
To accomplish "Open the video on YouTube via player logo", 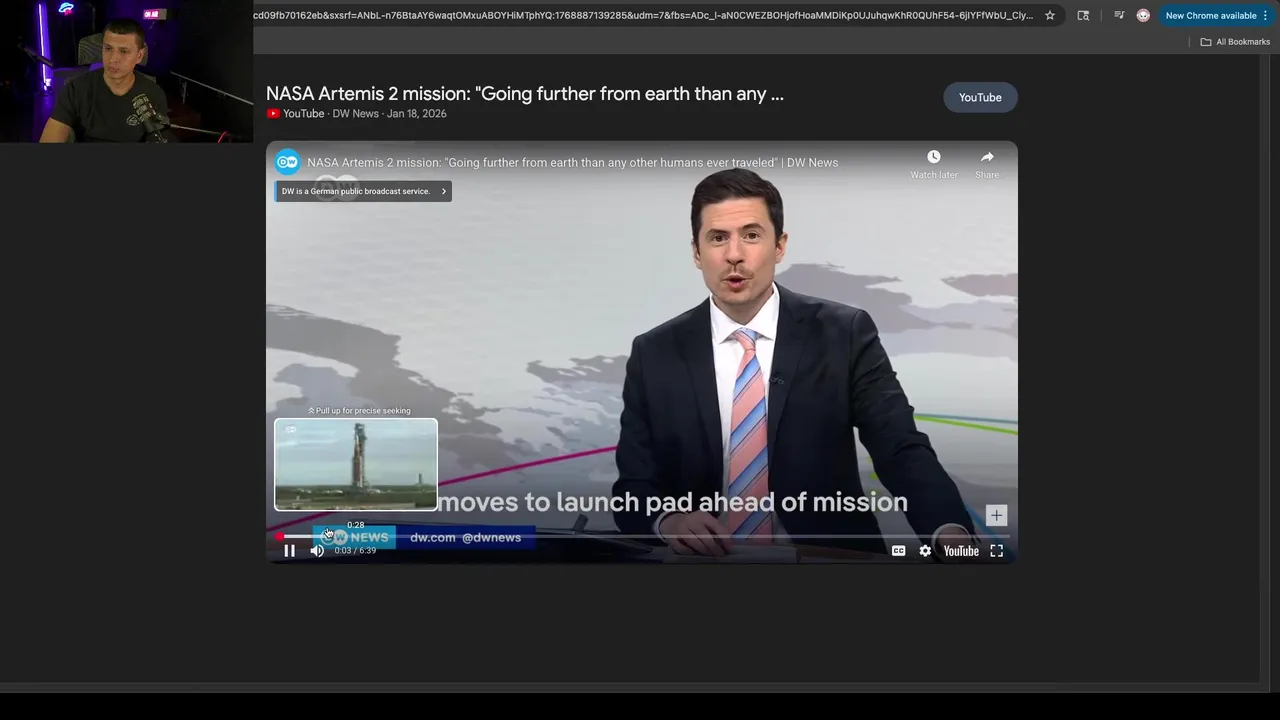I will pos(961,551).
